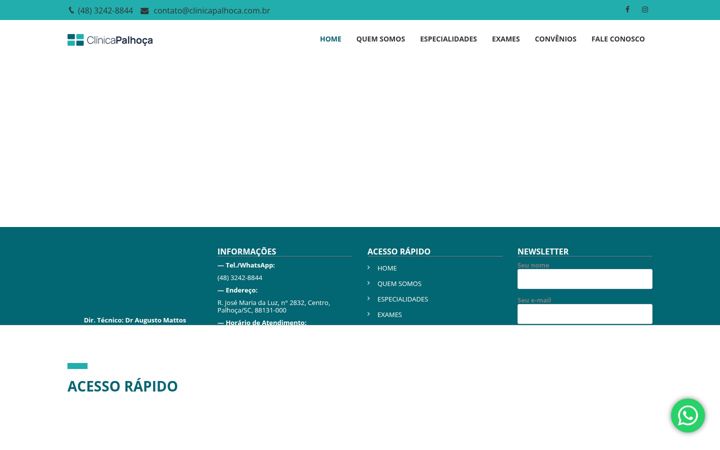Focus the newsletter Seu e-mail field
Screen dimensions: 720x450
[x=585, y=314]
